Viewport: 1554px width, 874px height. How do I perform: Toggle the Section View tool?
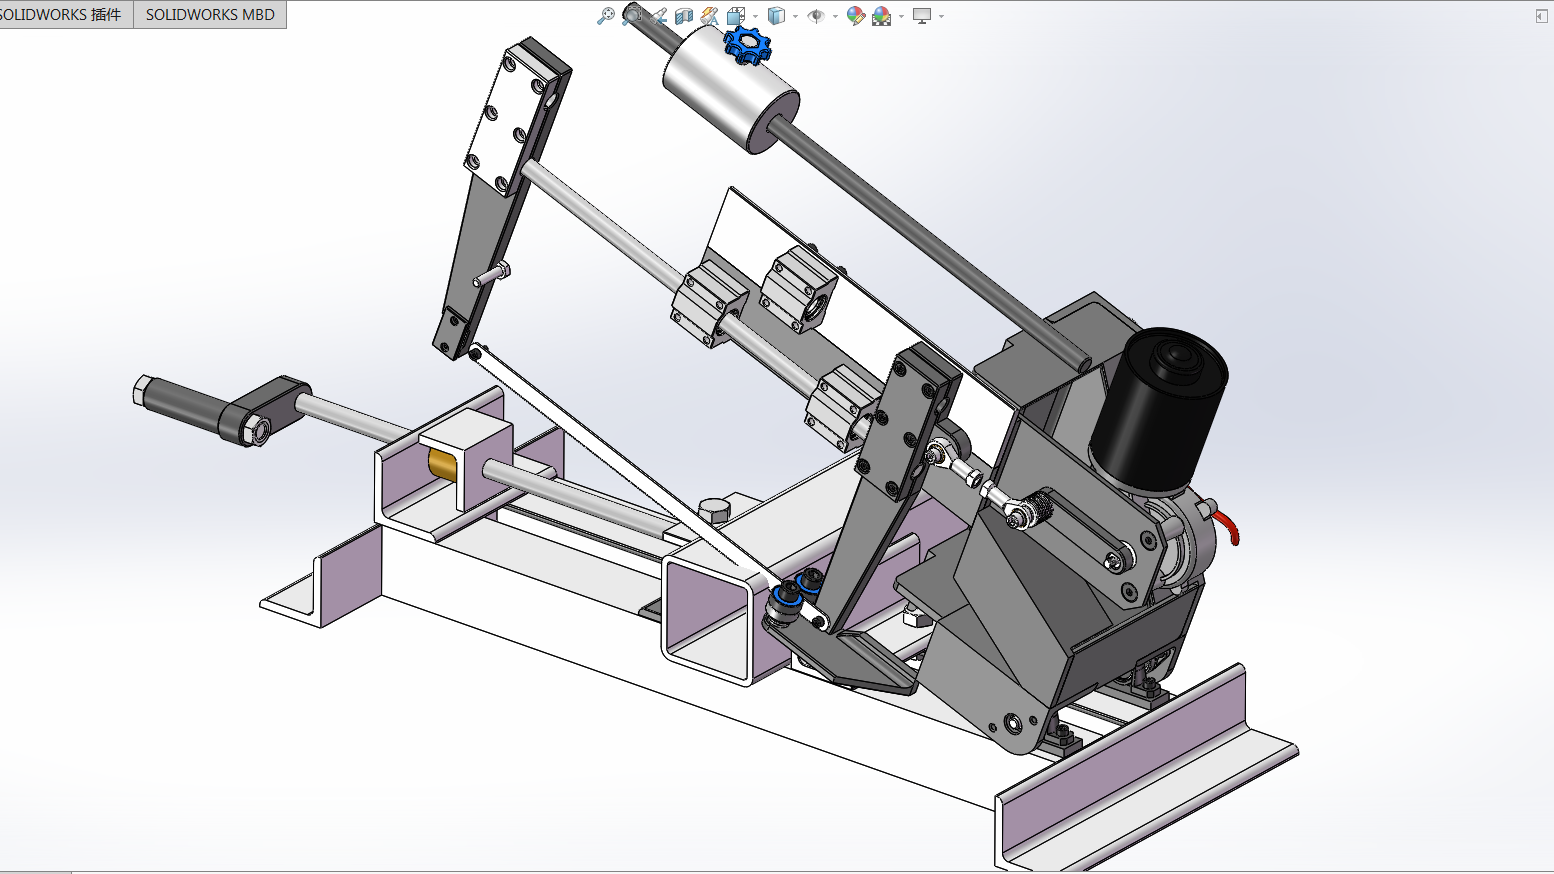[x=684, y=15]
